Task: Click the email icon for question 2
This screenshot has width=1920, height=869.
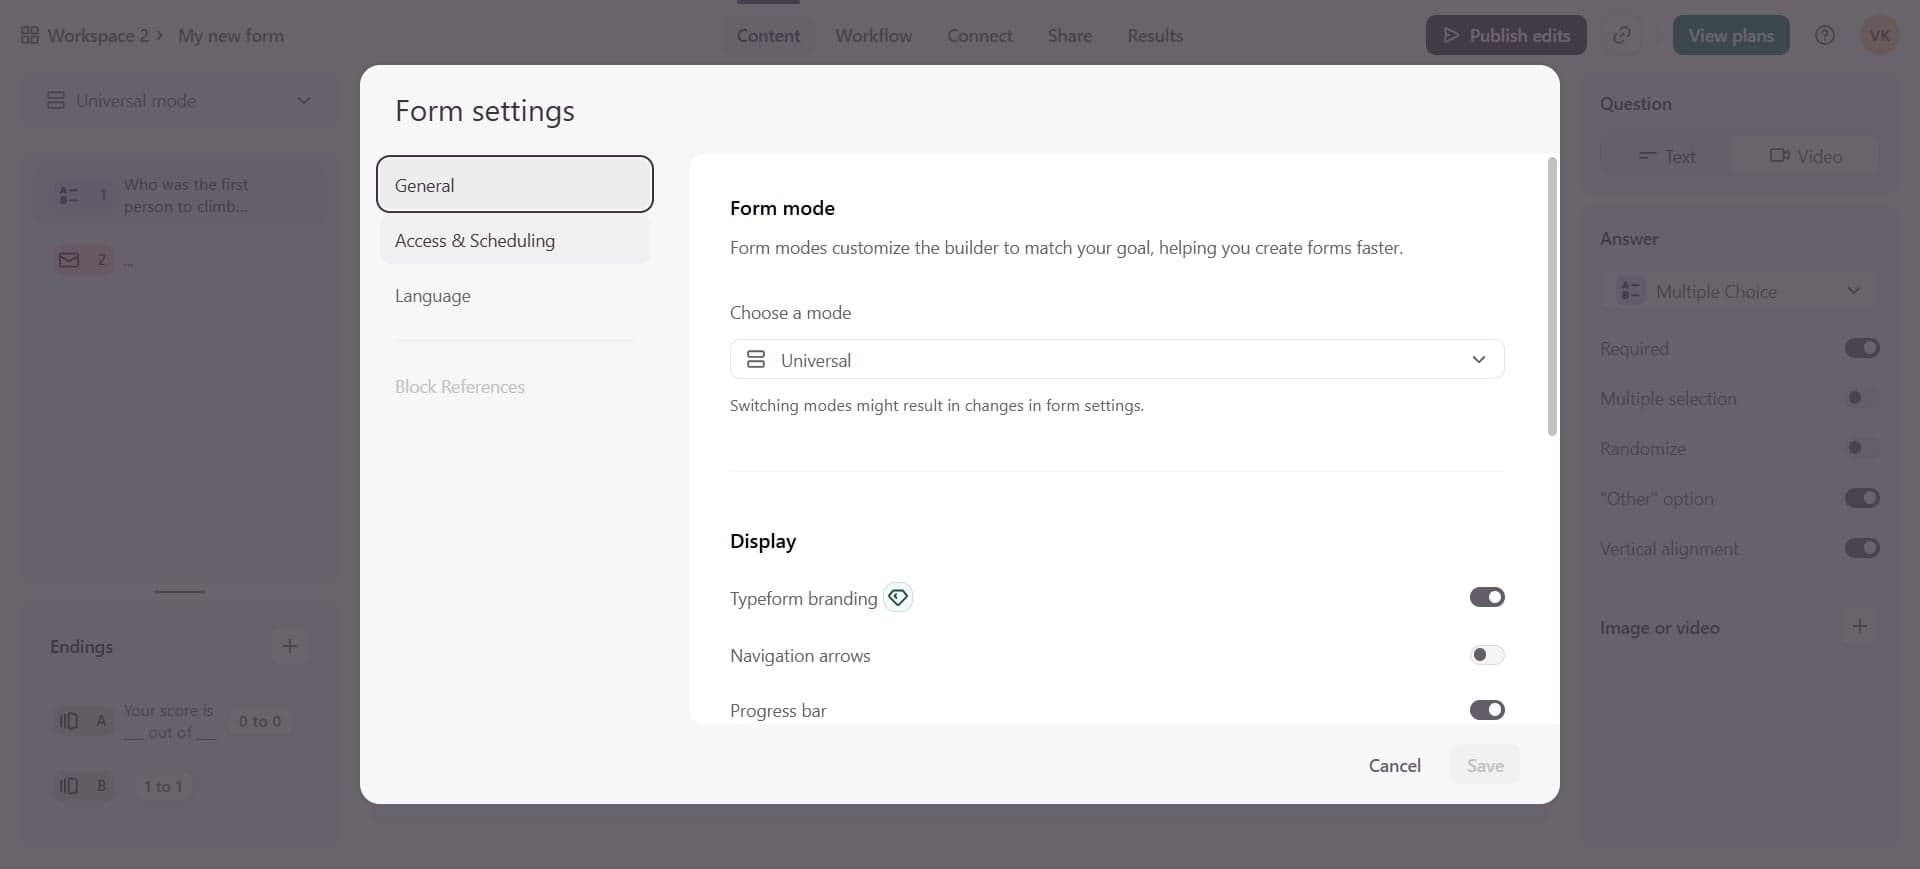Action: pyautogui.click(x=69, y=260)
